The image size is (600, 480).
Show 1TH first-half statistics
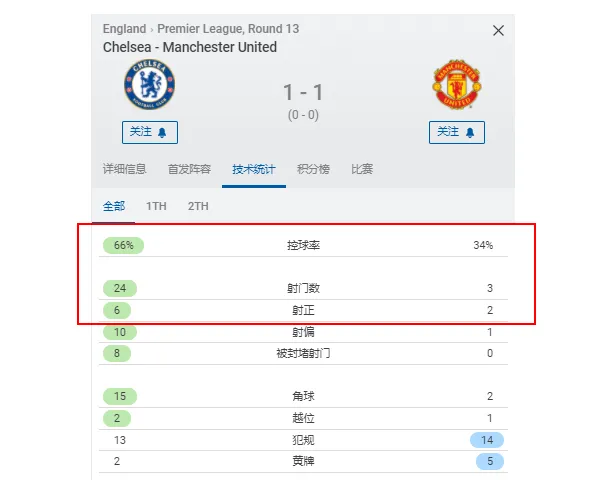click(x=156, y=206)
